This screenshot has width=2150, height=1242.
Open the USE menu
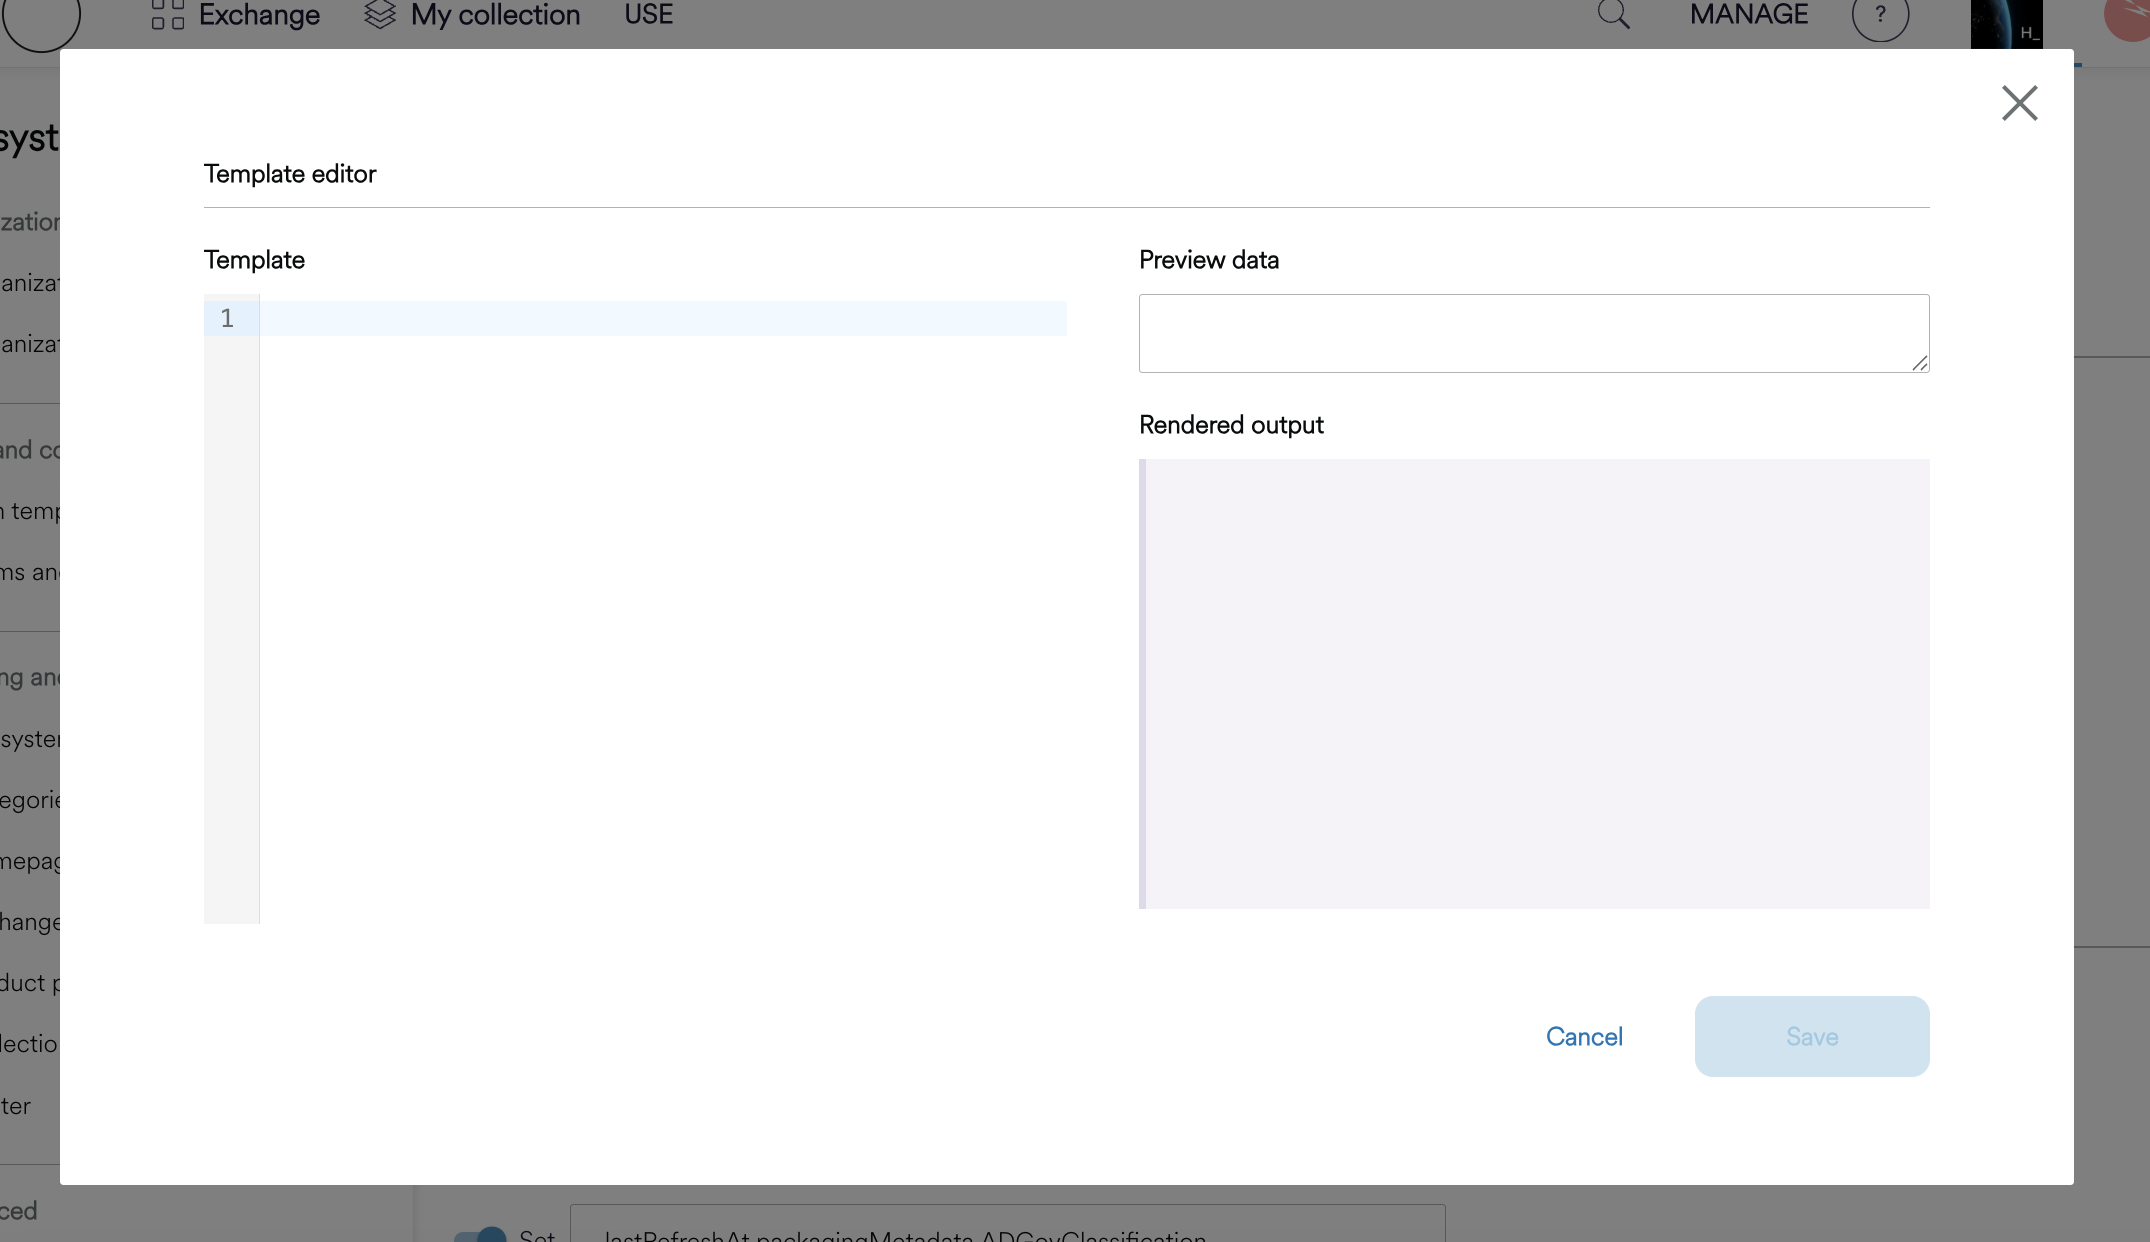coord(648,15)
